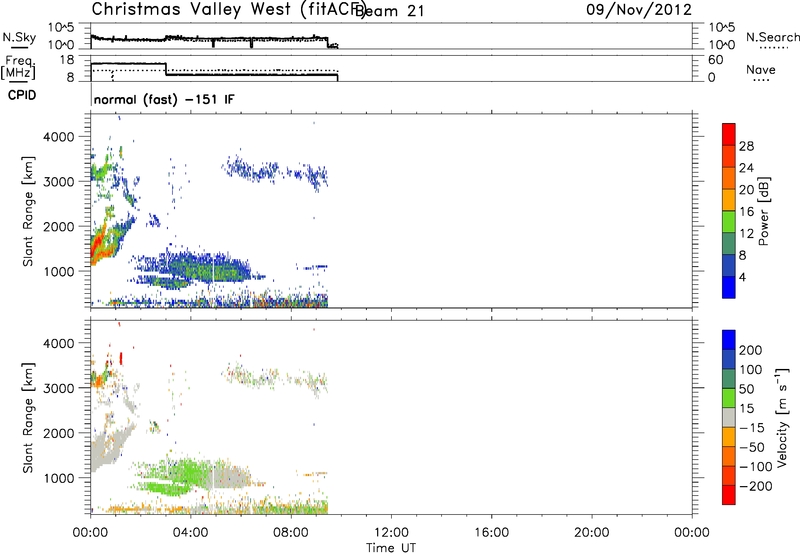Pick the yellow-orange 16–20 dB power swatch
This screenshot has width=800, height=554.
729,200
